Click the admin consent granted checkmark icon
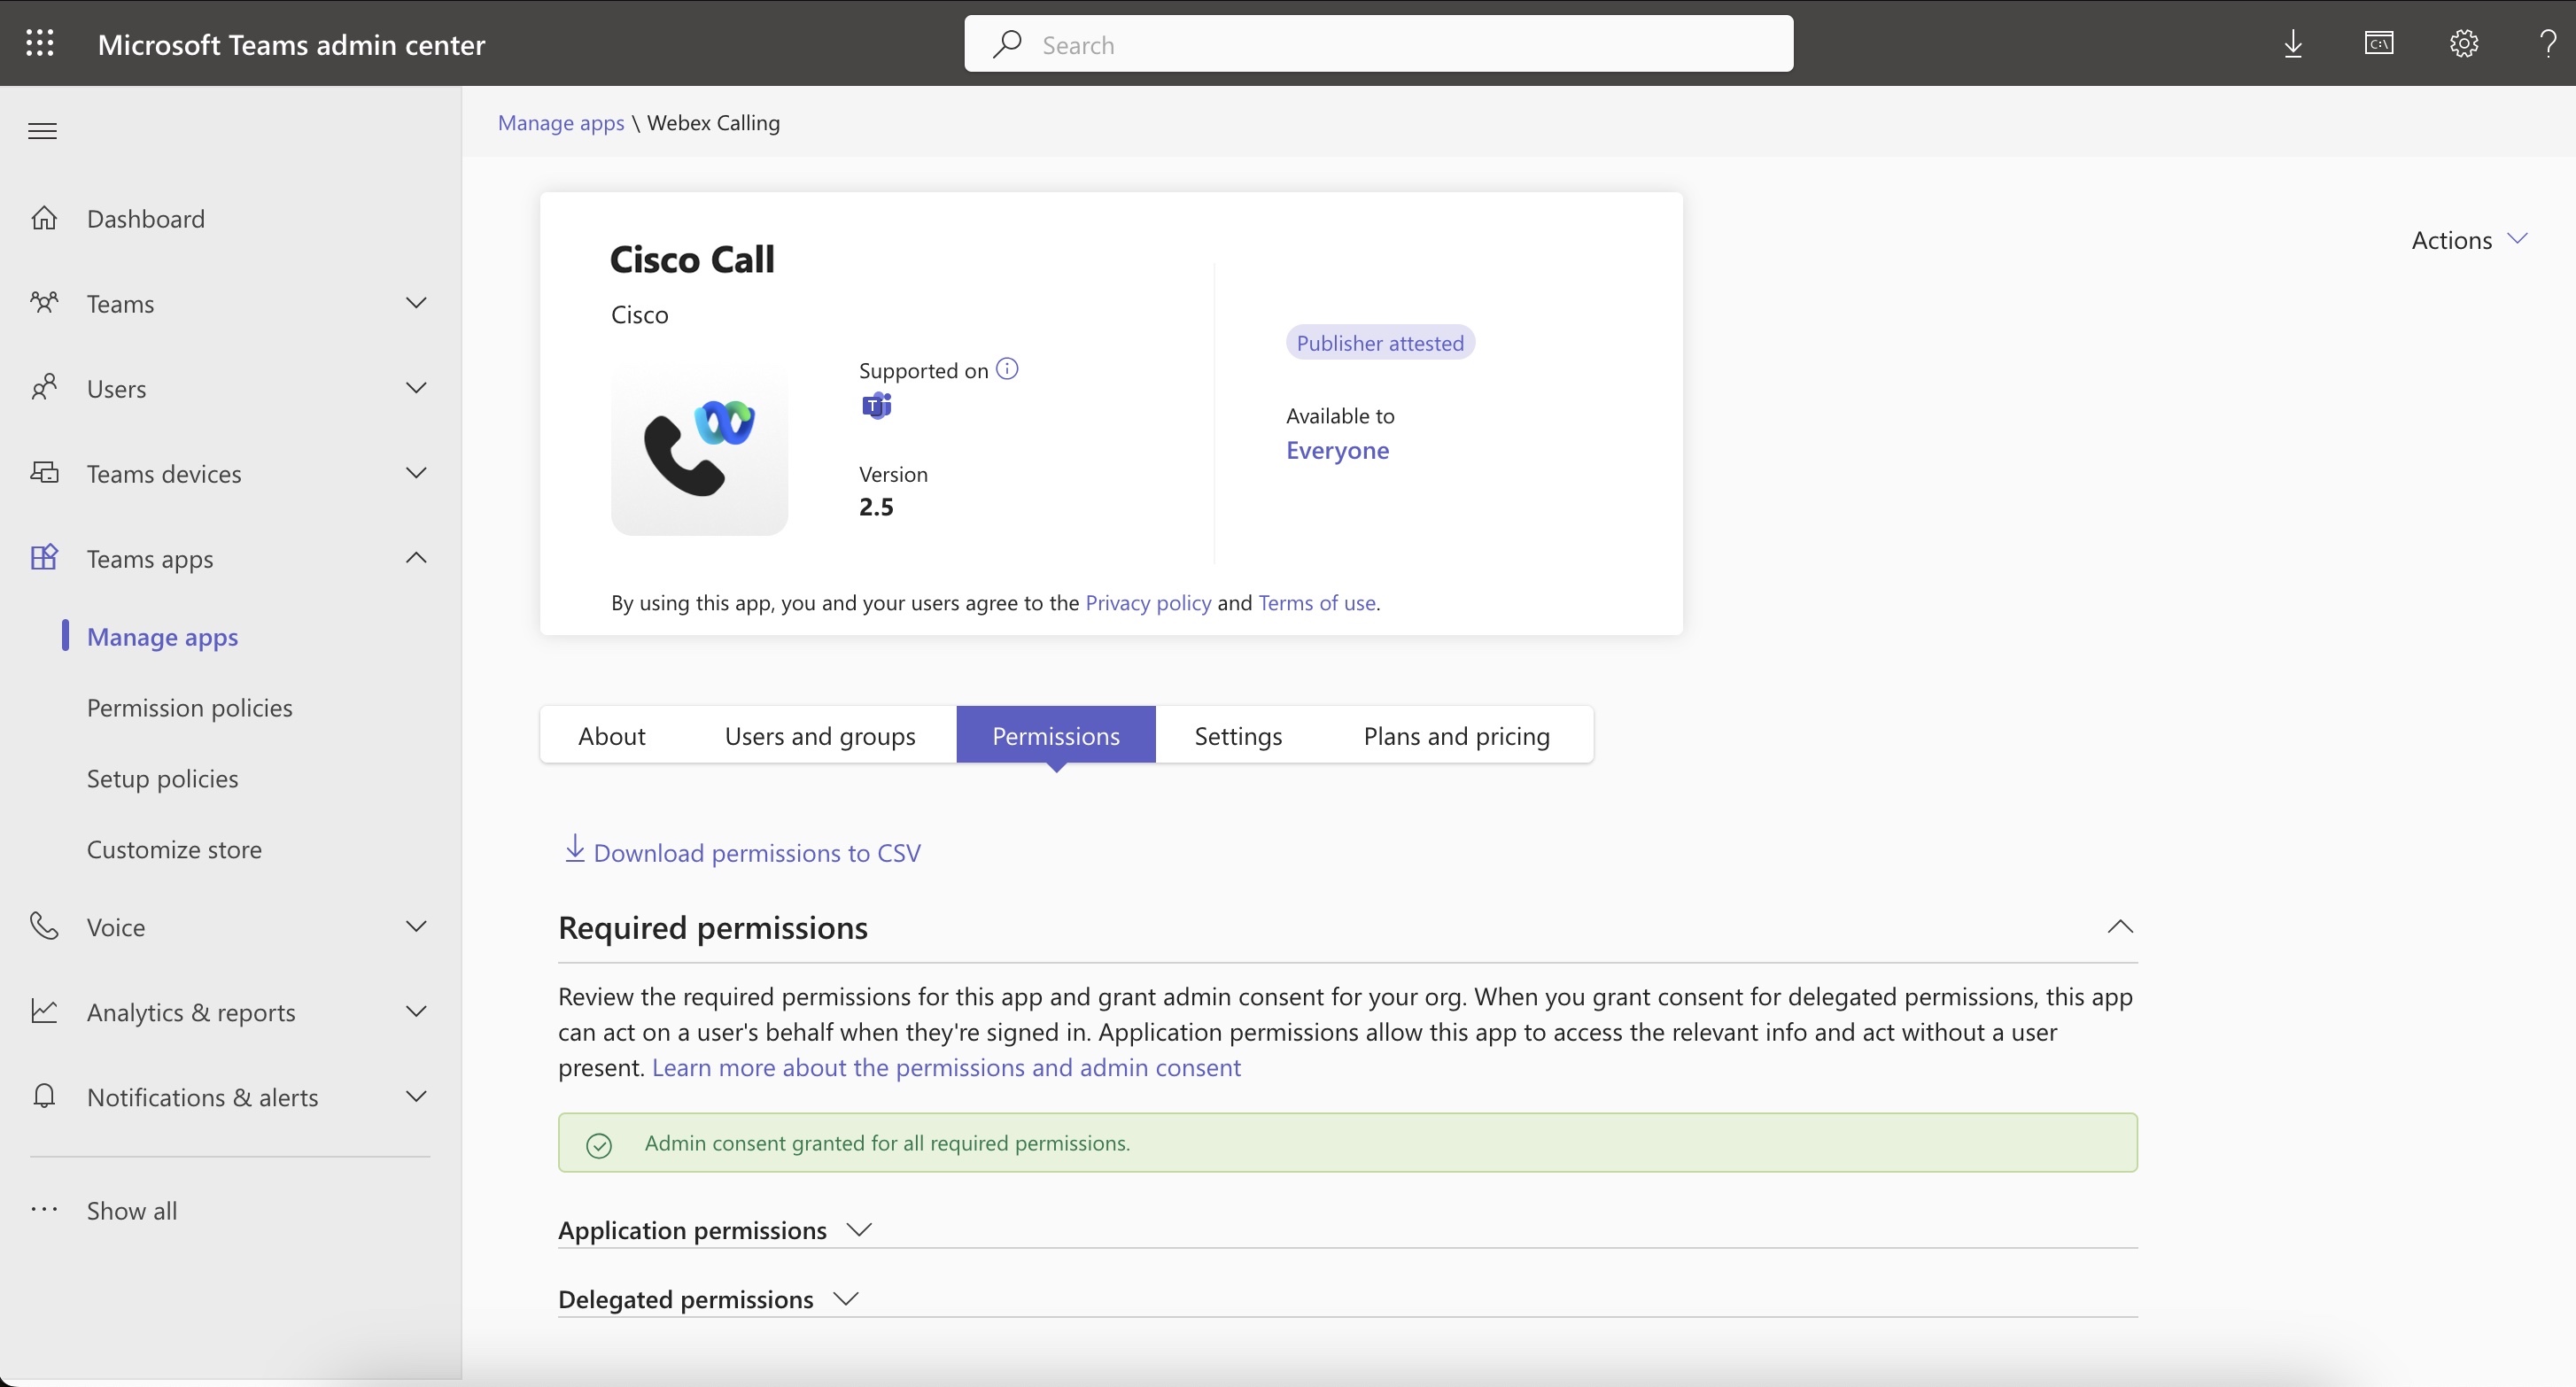2576x1387 pixels. coord(598,1143)
